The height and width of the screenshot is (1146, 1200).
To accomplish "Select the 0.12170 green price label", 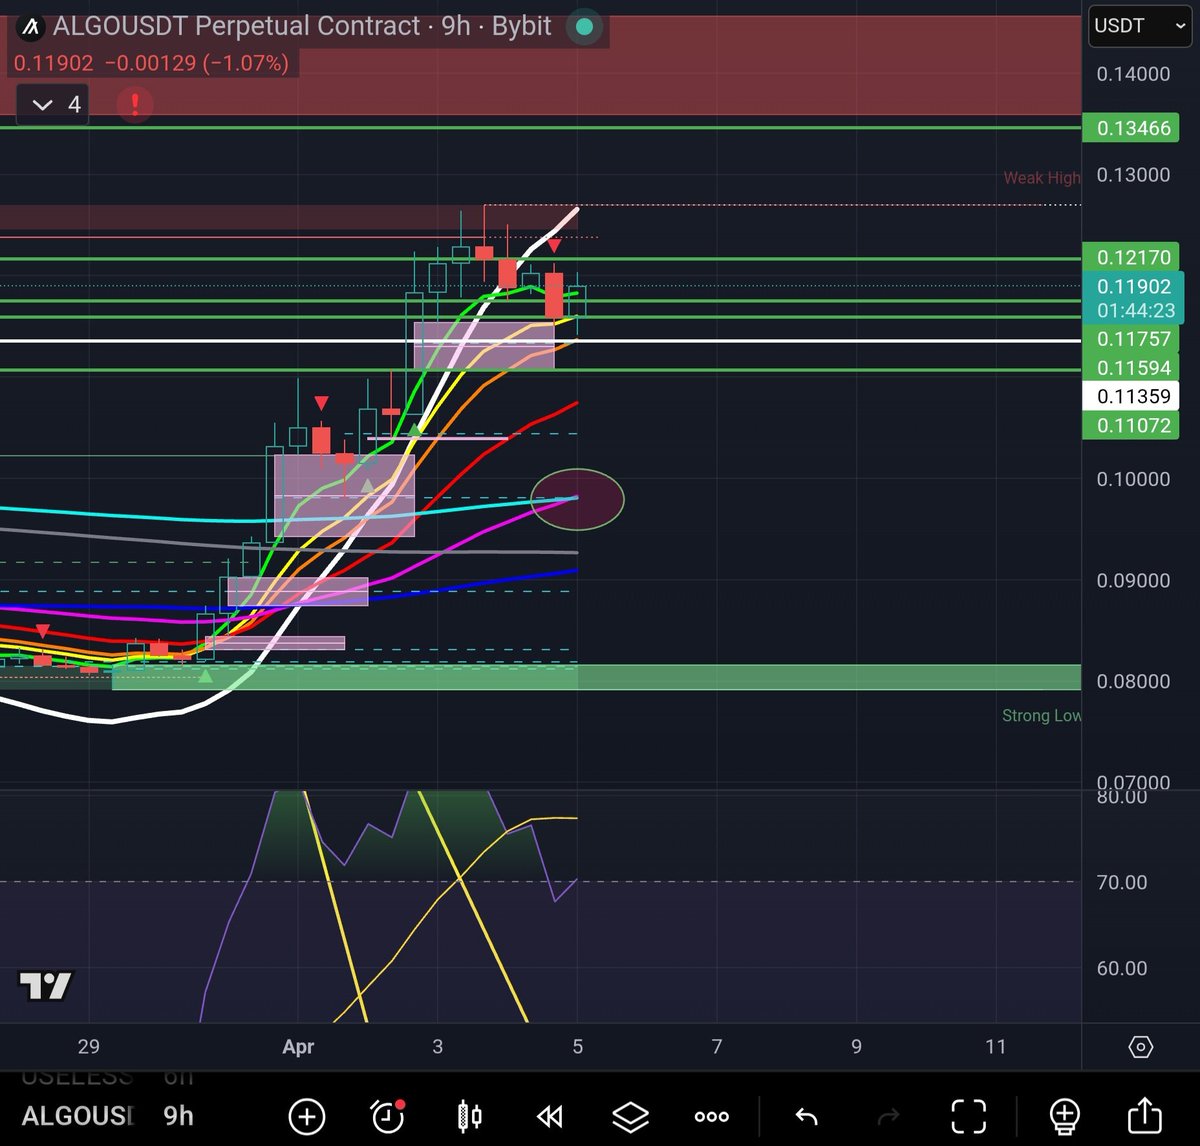I will pyautogui.click(x=1133, y=257).
